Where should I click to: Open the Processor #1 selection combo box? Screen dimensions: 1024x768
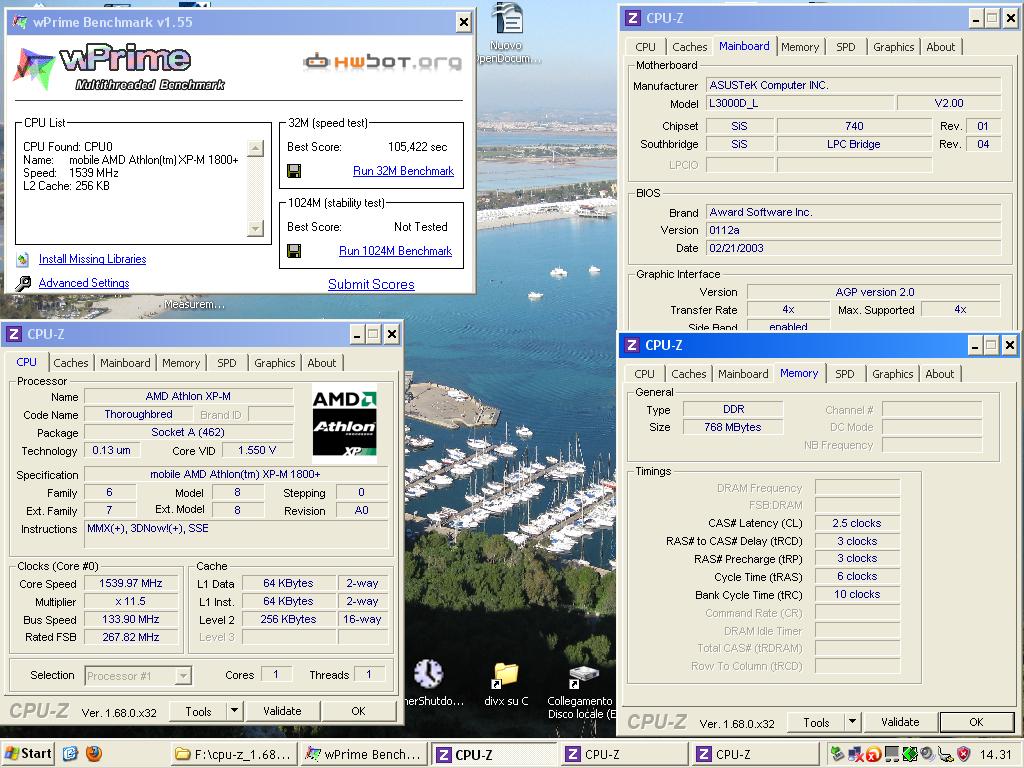138,676
